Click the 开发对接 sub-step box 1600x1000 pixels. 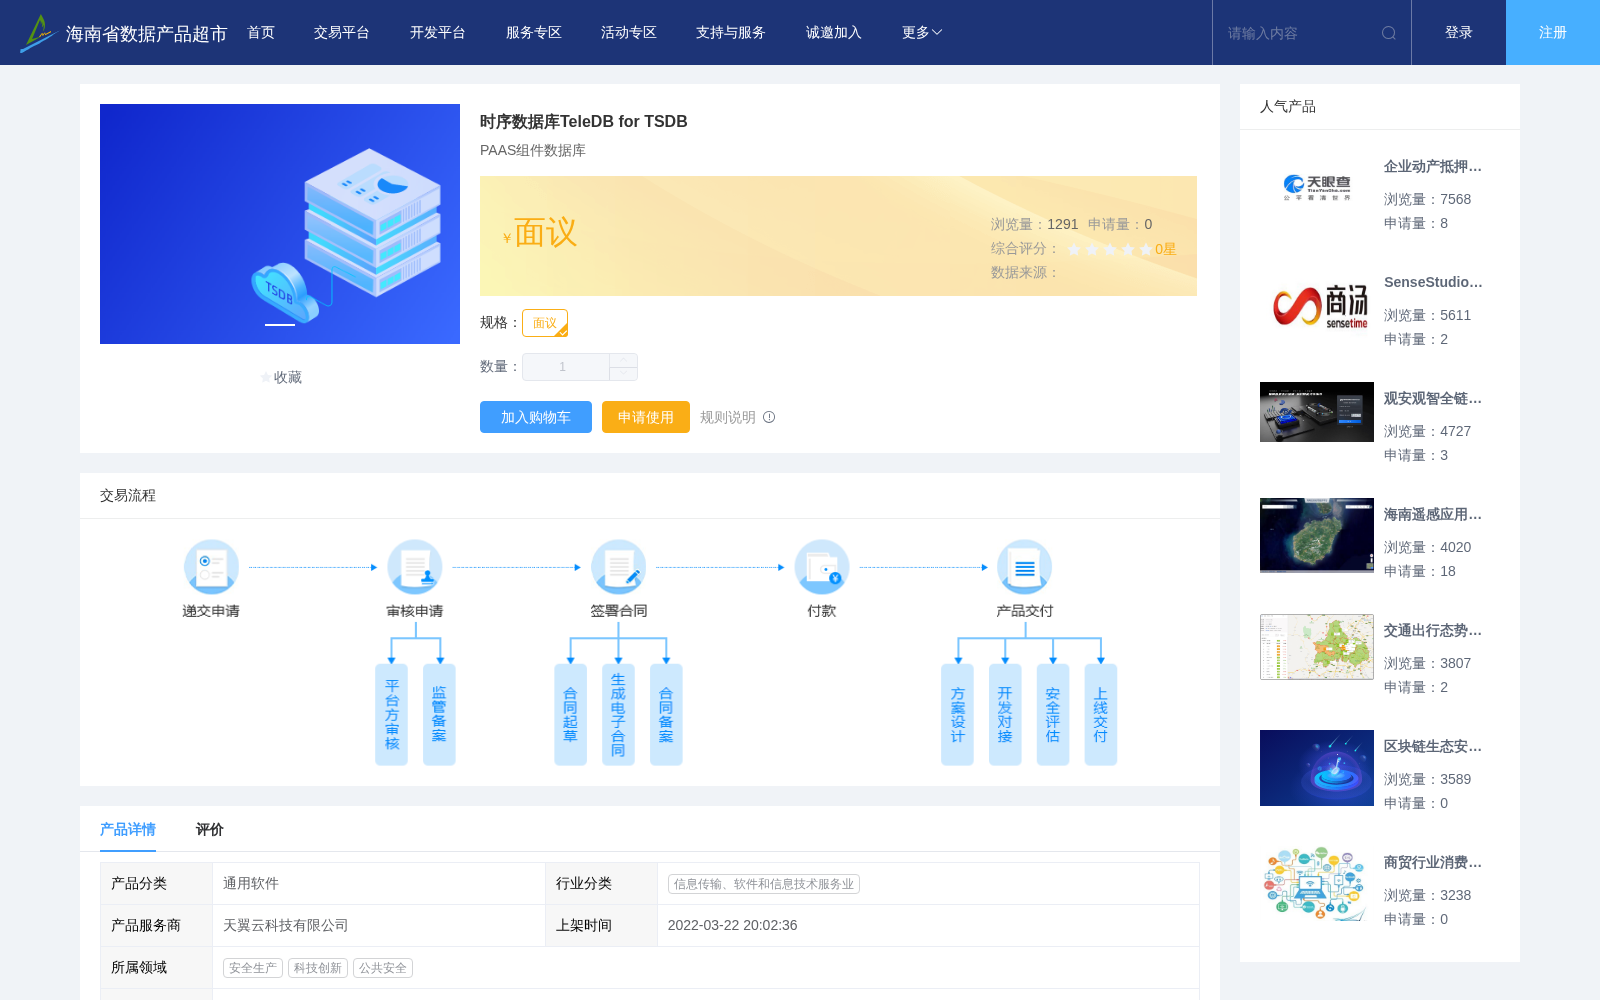coord(1005,715)
